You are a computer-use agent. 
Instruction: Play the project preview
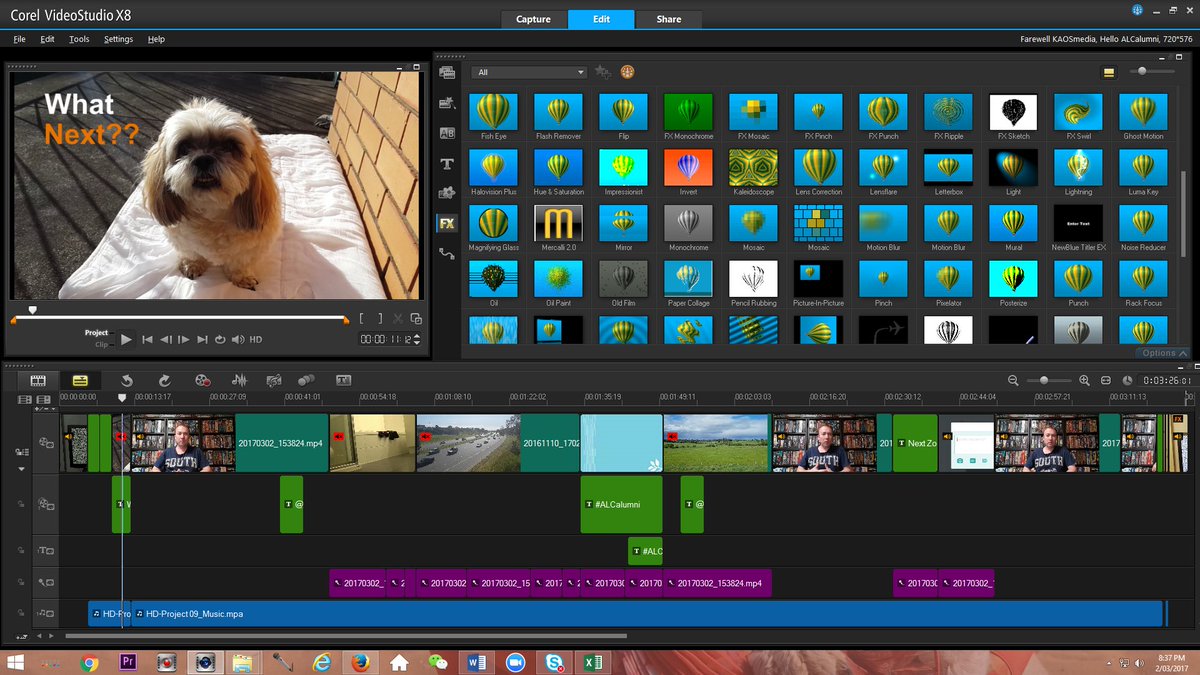(126, 340)
